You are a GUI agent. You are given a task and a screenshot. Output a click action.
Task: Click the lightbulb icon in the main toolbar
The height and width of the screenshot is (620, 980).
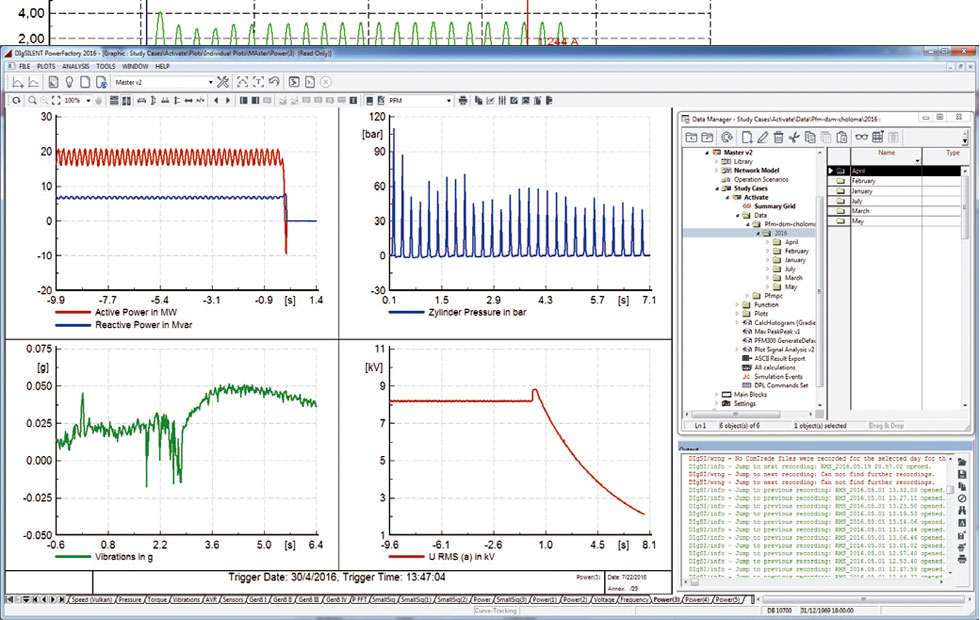(x=69, y=82)
